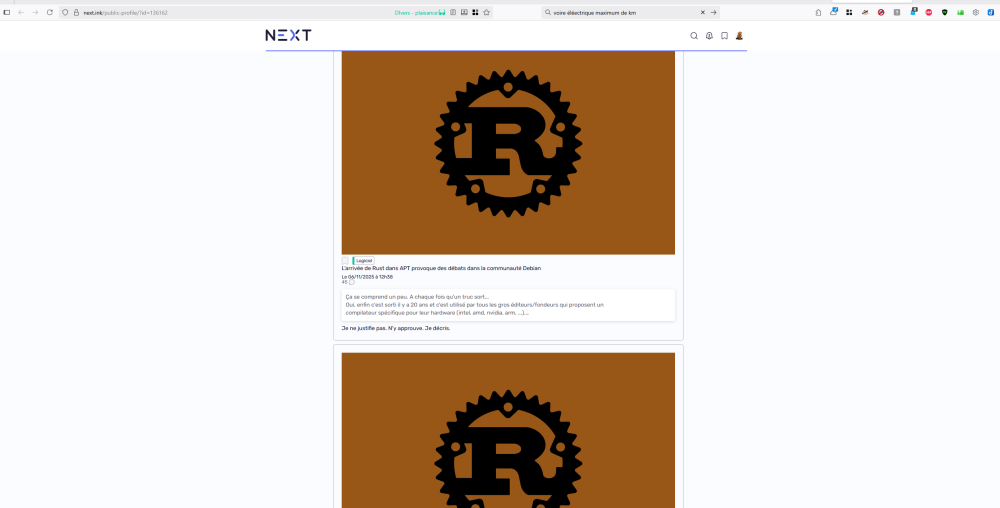The width and height of the screenshot is (1000, 508).
Task: Open saved bookmarks in the site header
Action: pos(724,36)
